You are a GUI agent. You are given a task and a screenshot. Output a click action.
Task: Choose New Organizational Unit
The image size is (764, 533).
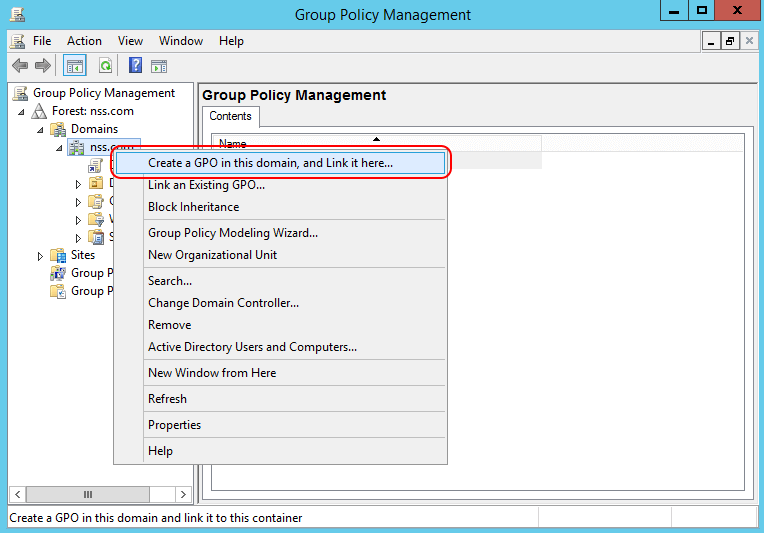click(212, 255)
